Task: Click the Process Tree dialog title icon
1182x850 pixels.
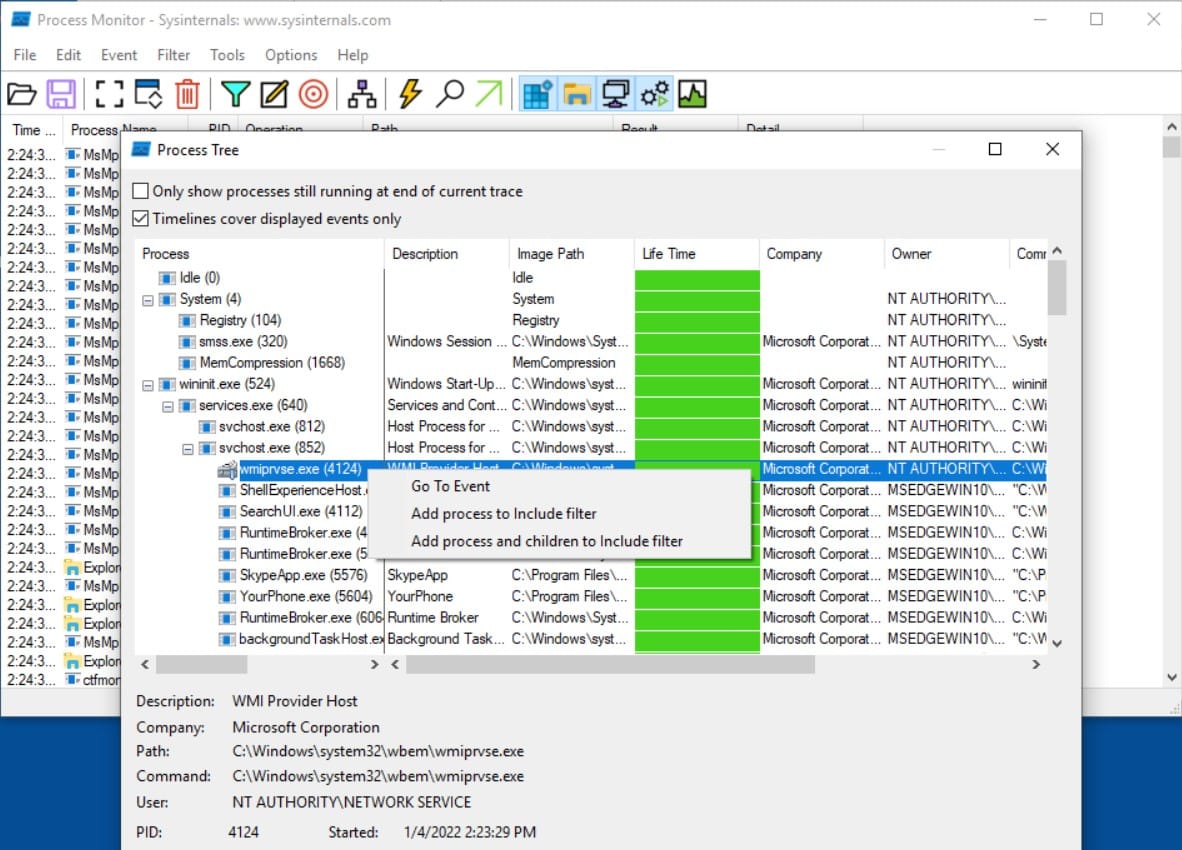Action: tap(141, 150)
